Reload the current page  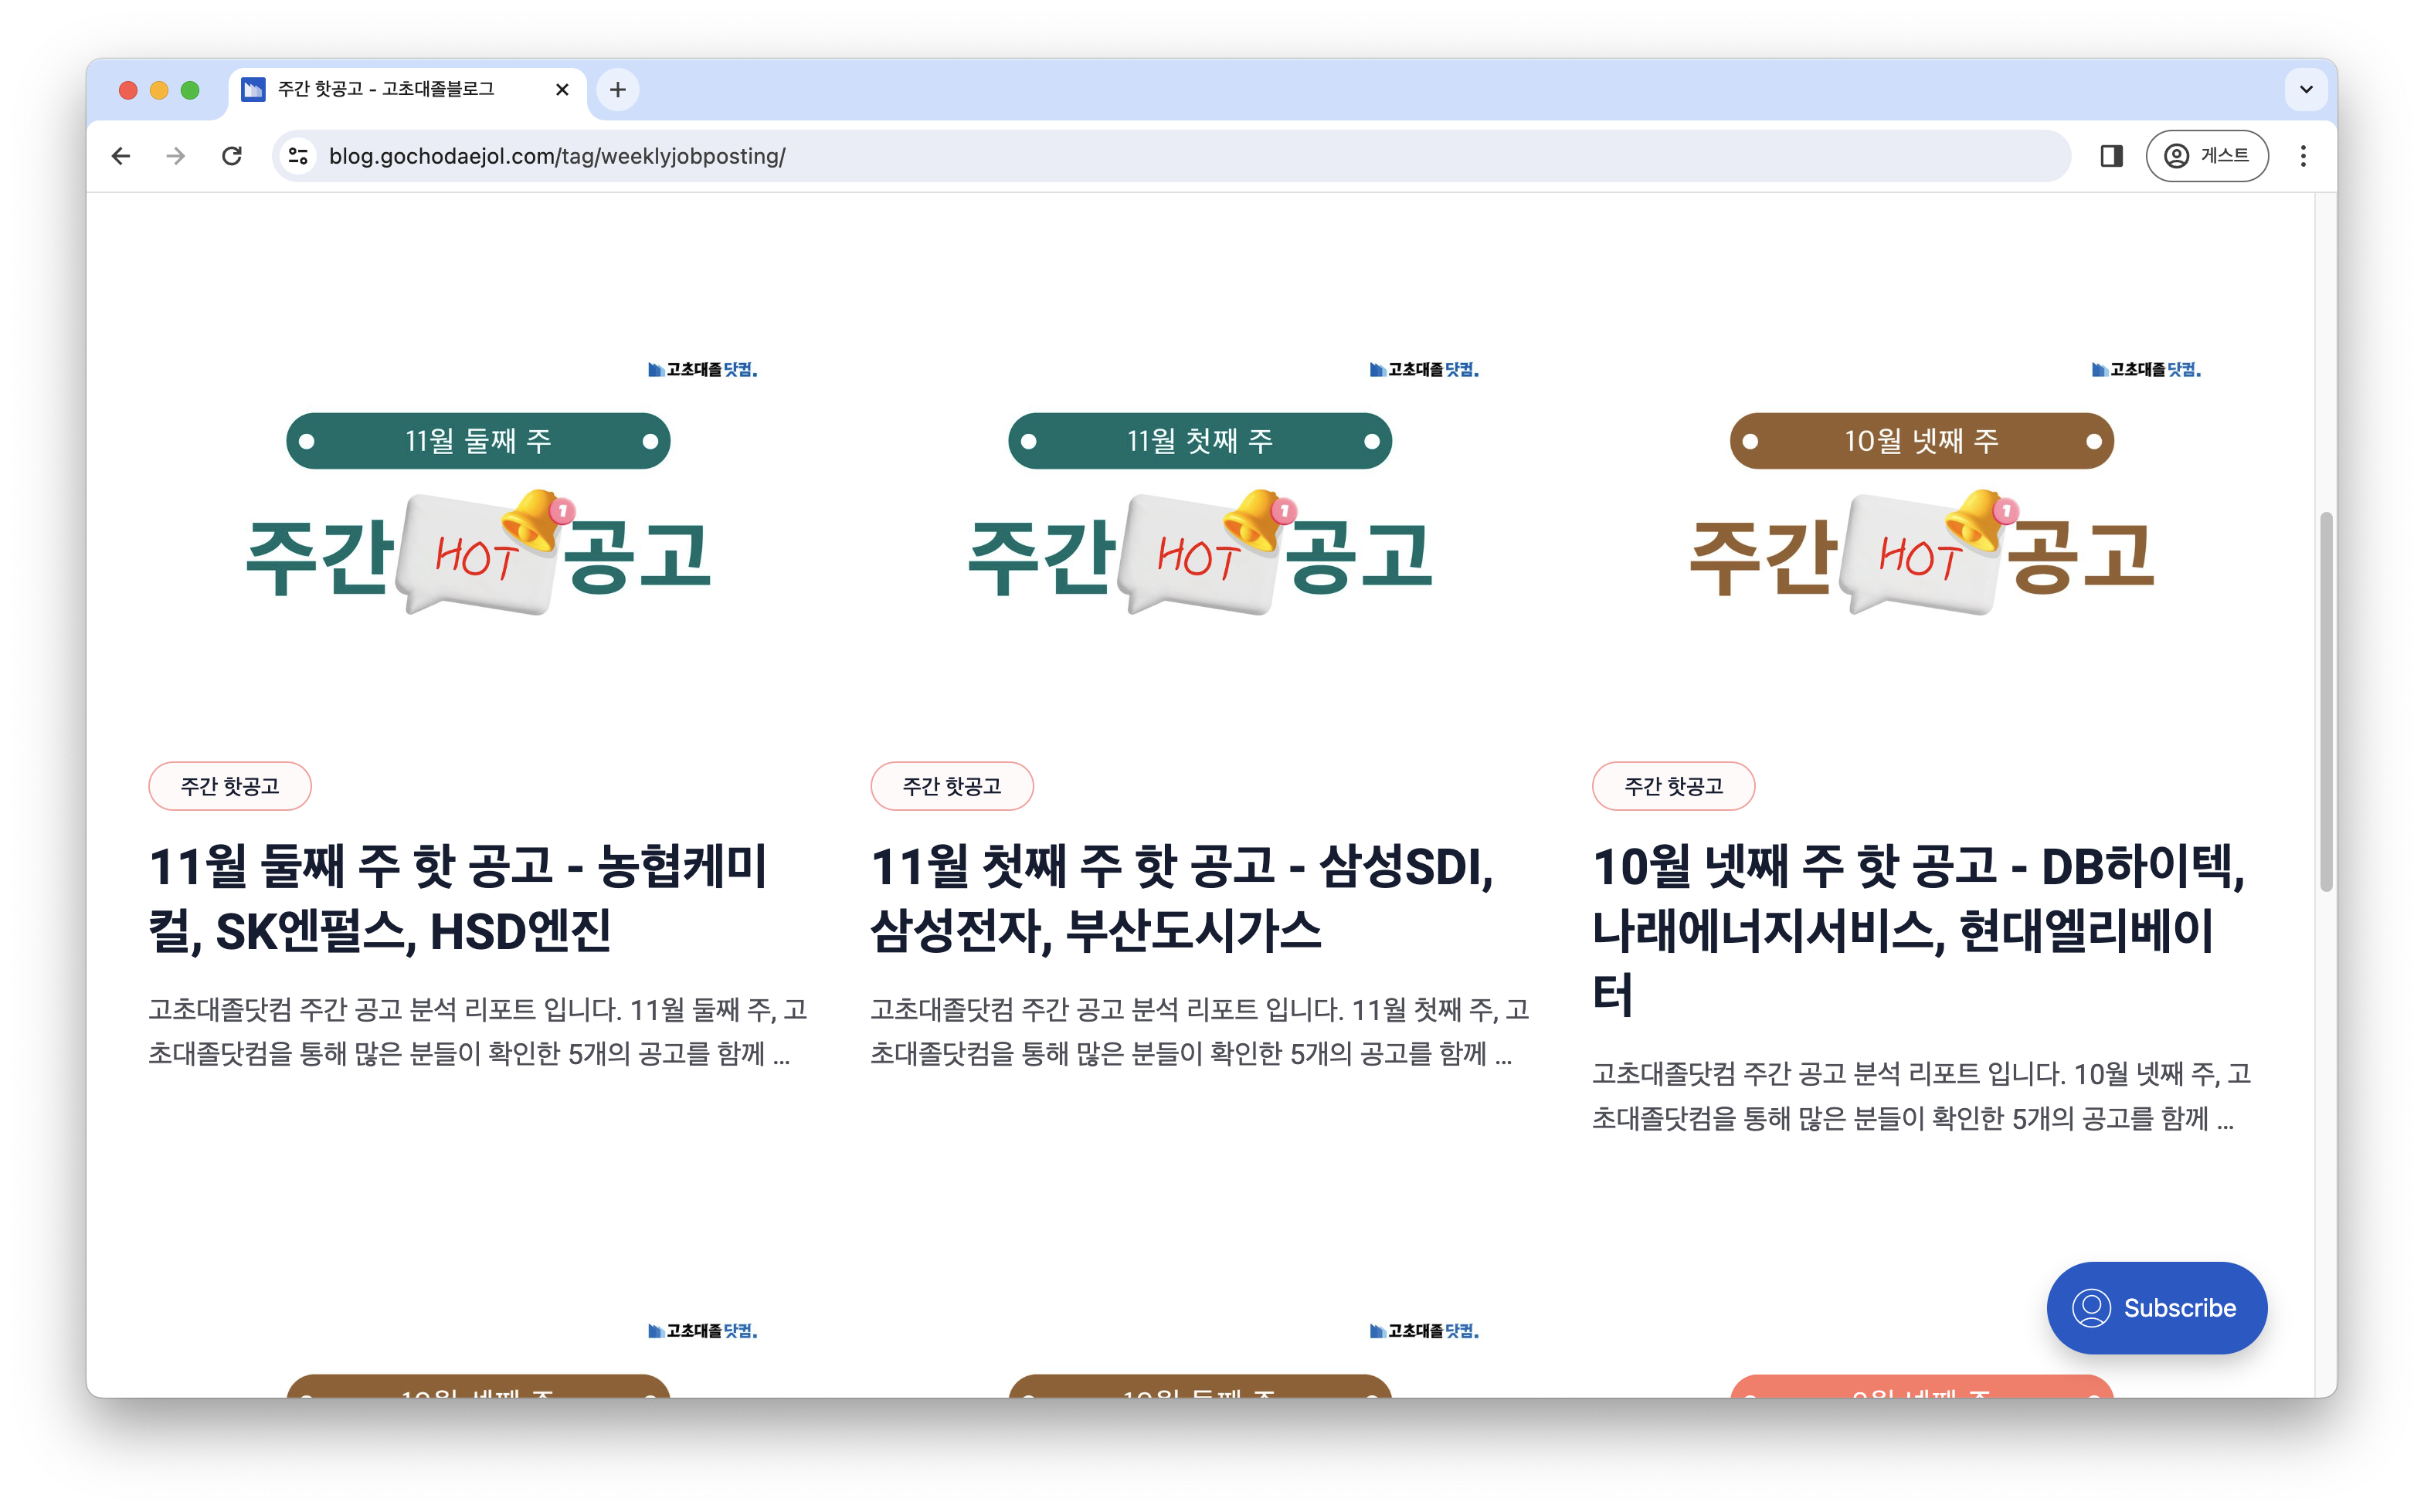[232, 156]
